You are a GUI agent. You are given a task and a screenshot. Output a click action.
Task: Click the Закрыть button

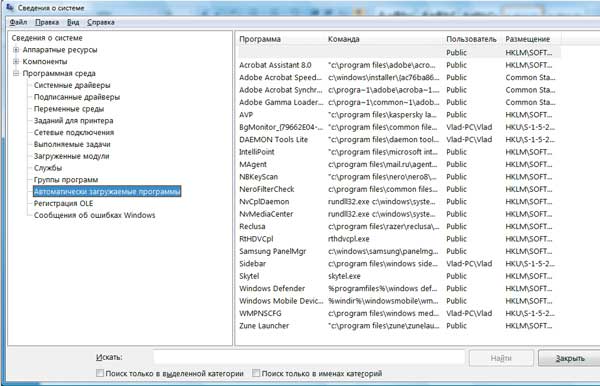pos(570,358)
